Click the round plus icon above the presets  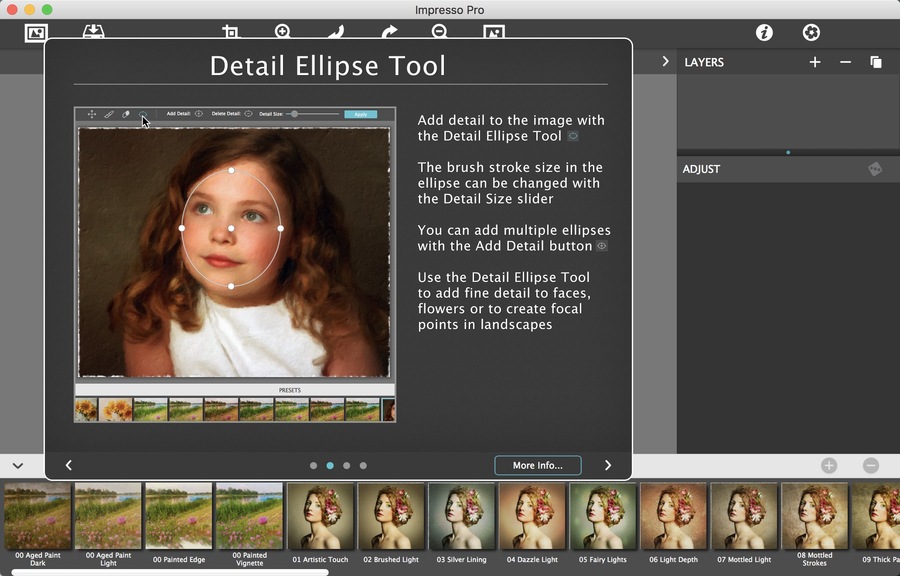point(829,465)
